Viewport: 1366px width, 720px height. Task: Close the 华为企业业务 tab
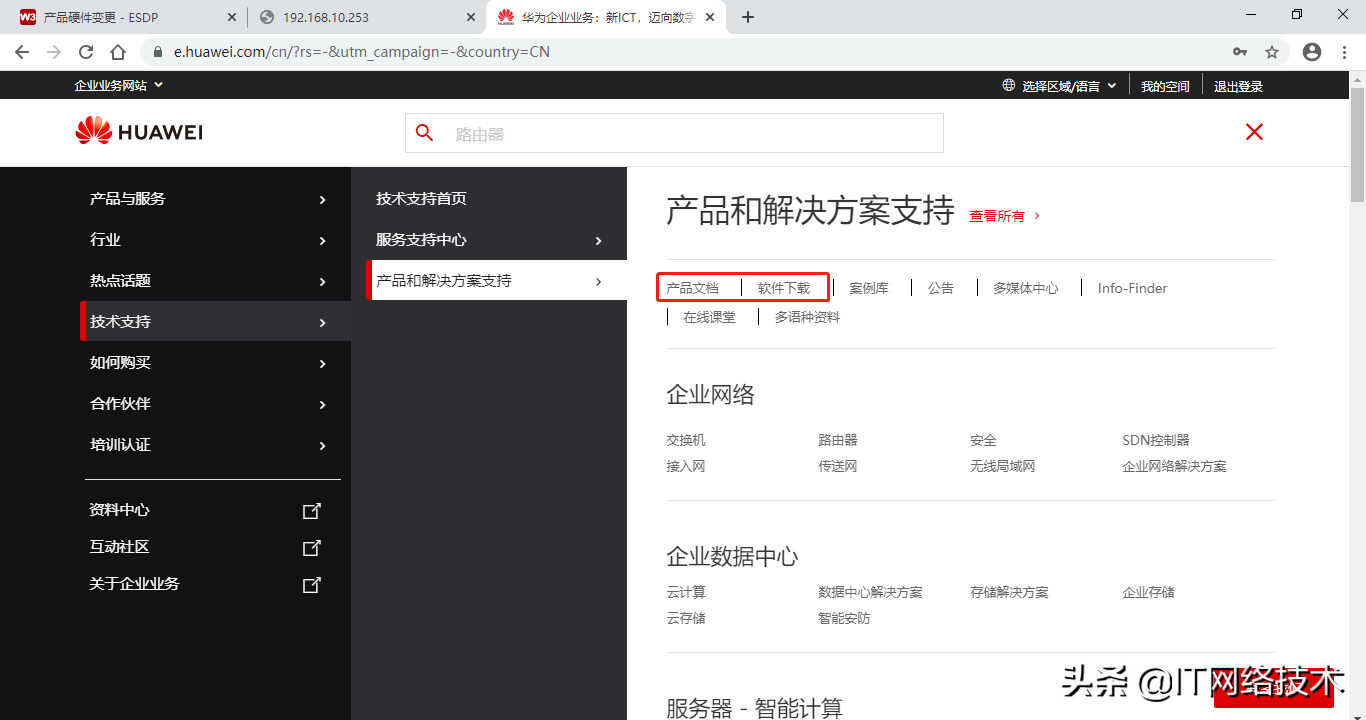709,17
